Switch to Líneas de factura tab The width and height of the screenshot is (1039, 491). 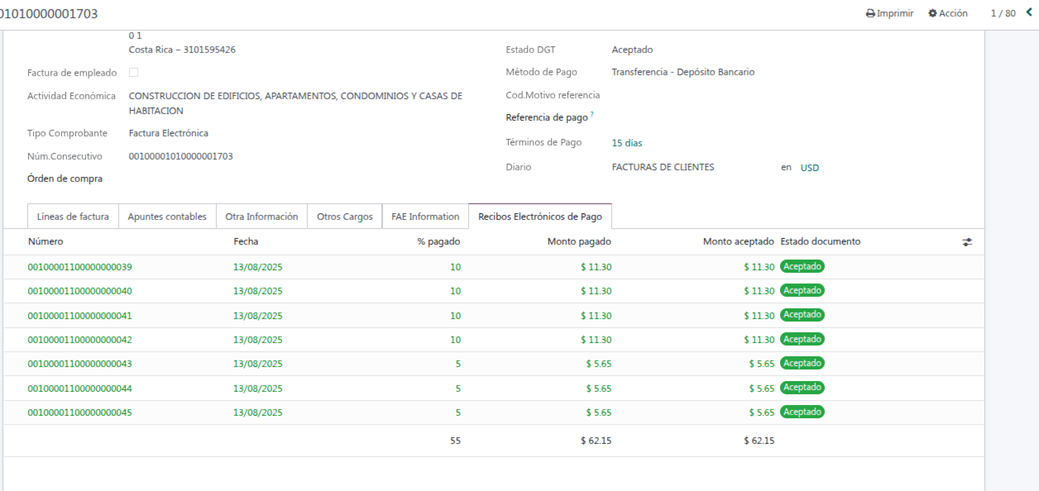(73, 217)
